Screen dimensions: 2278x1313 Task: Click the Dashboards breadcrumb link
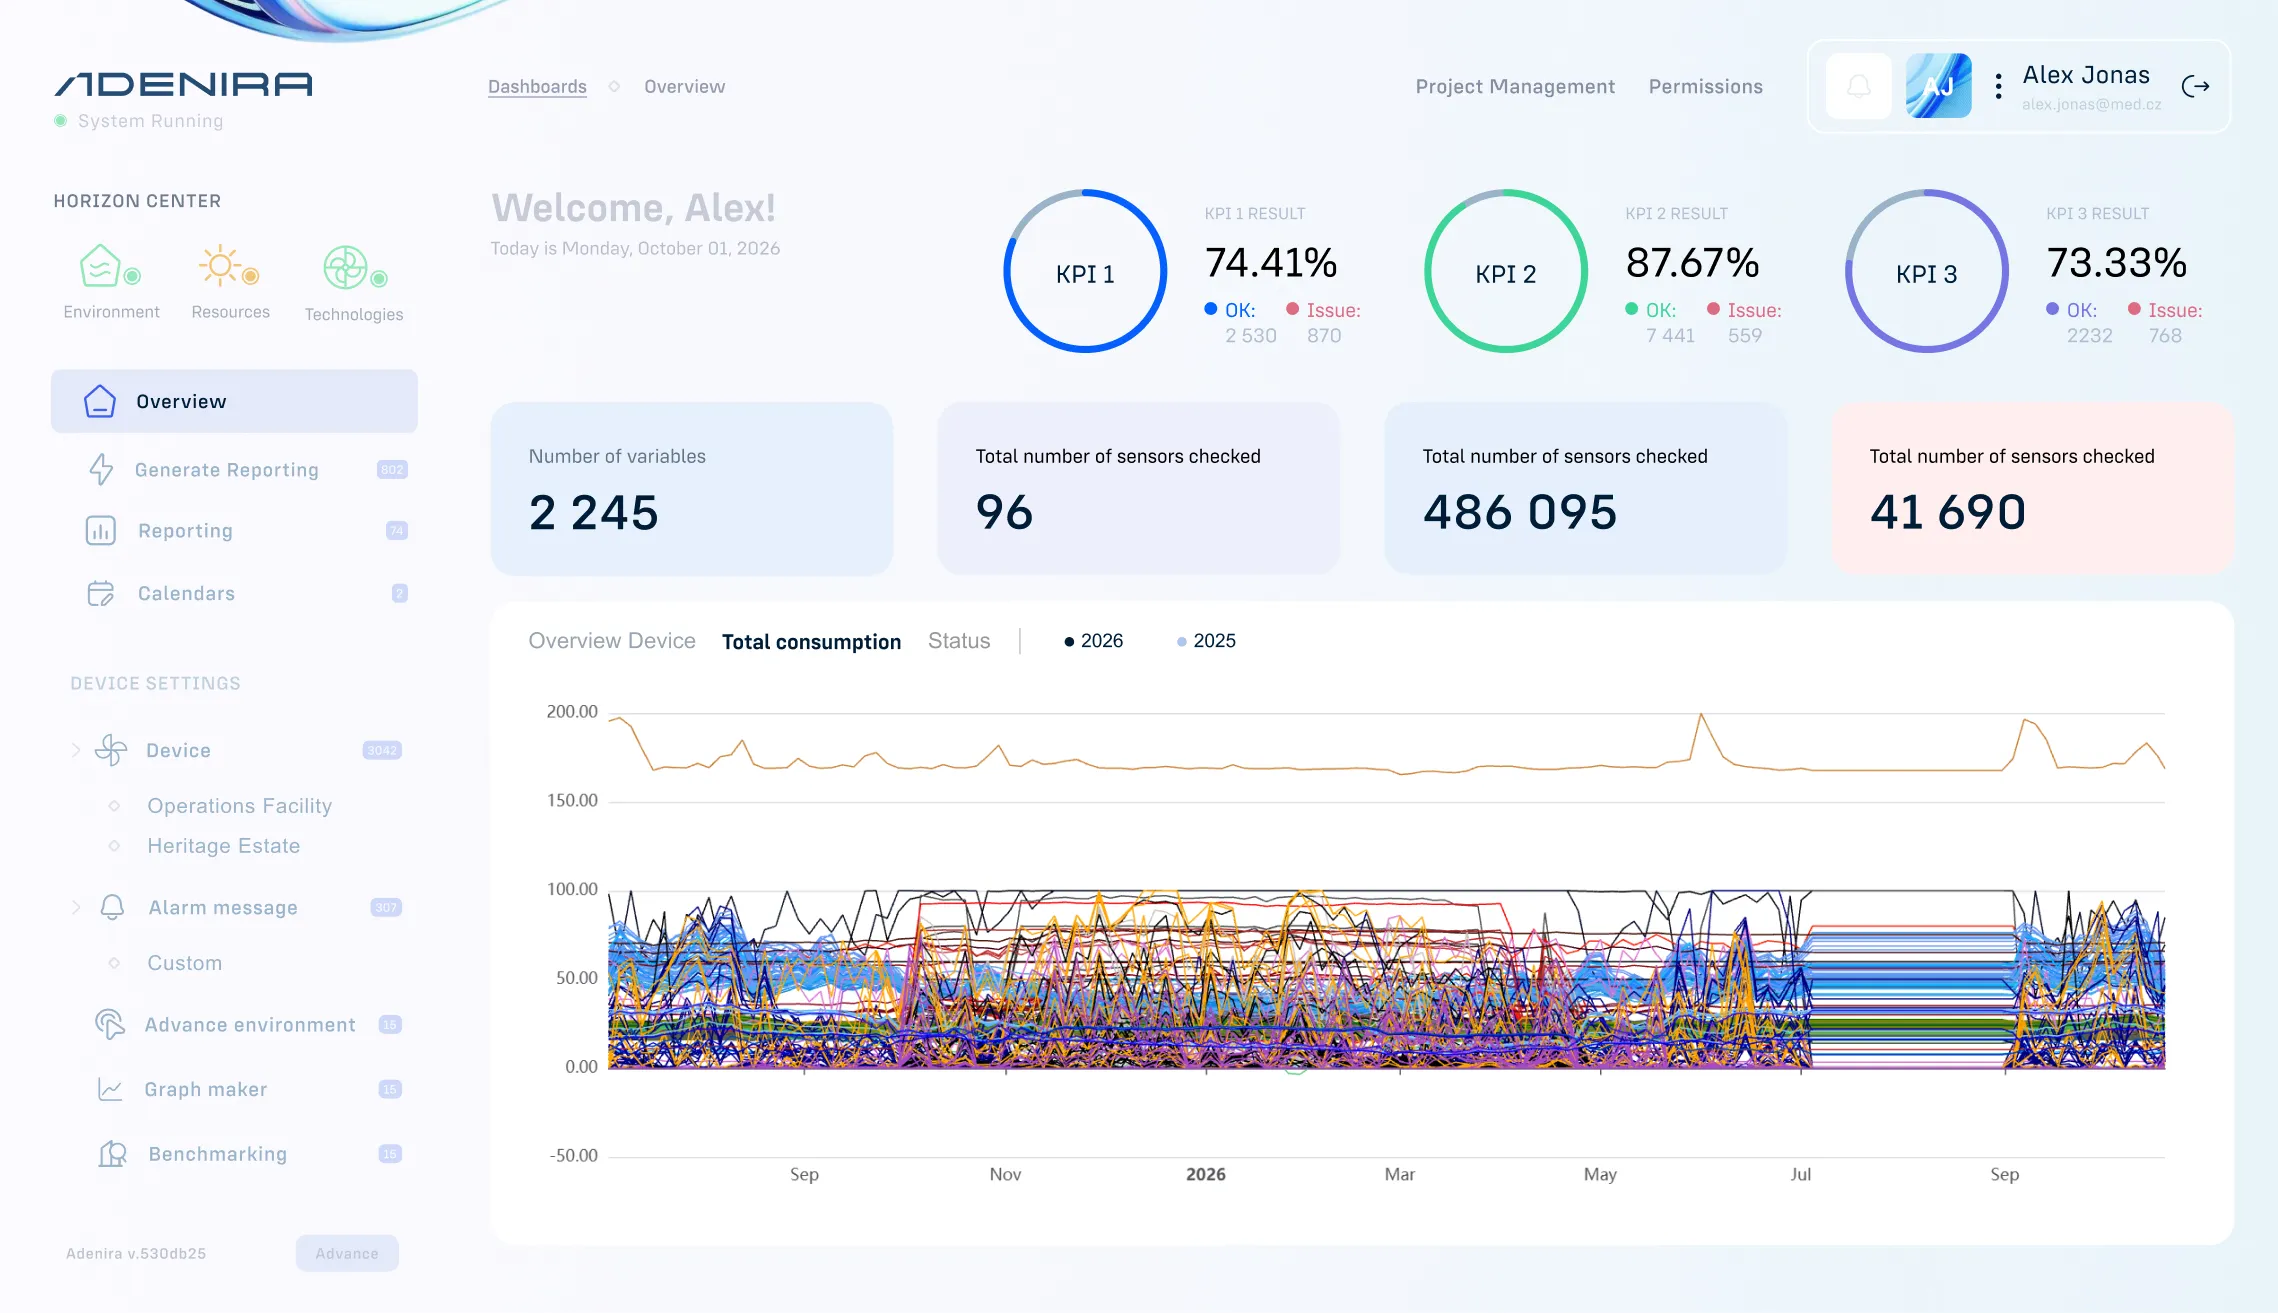[537, 87]
